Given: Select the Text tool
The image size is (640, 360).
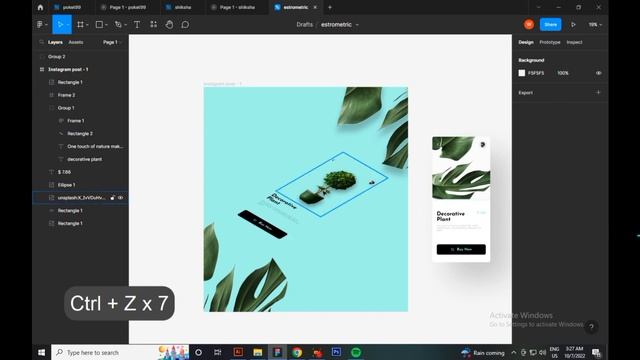Looking at the screenshot, I should 137,24.
